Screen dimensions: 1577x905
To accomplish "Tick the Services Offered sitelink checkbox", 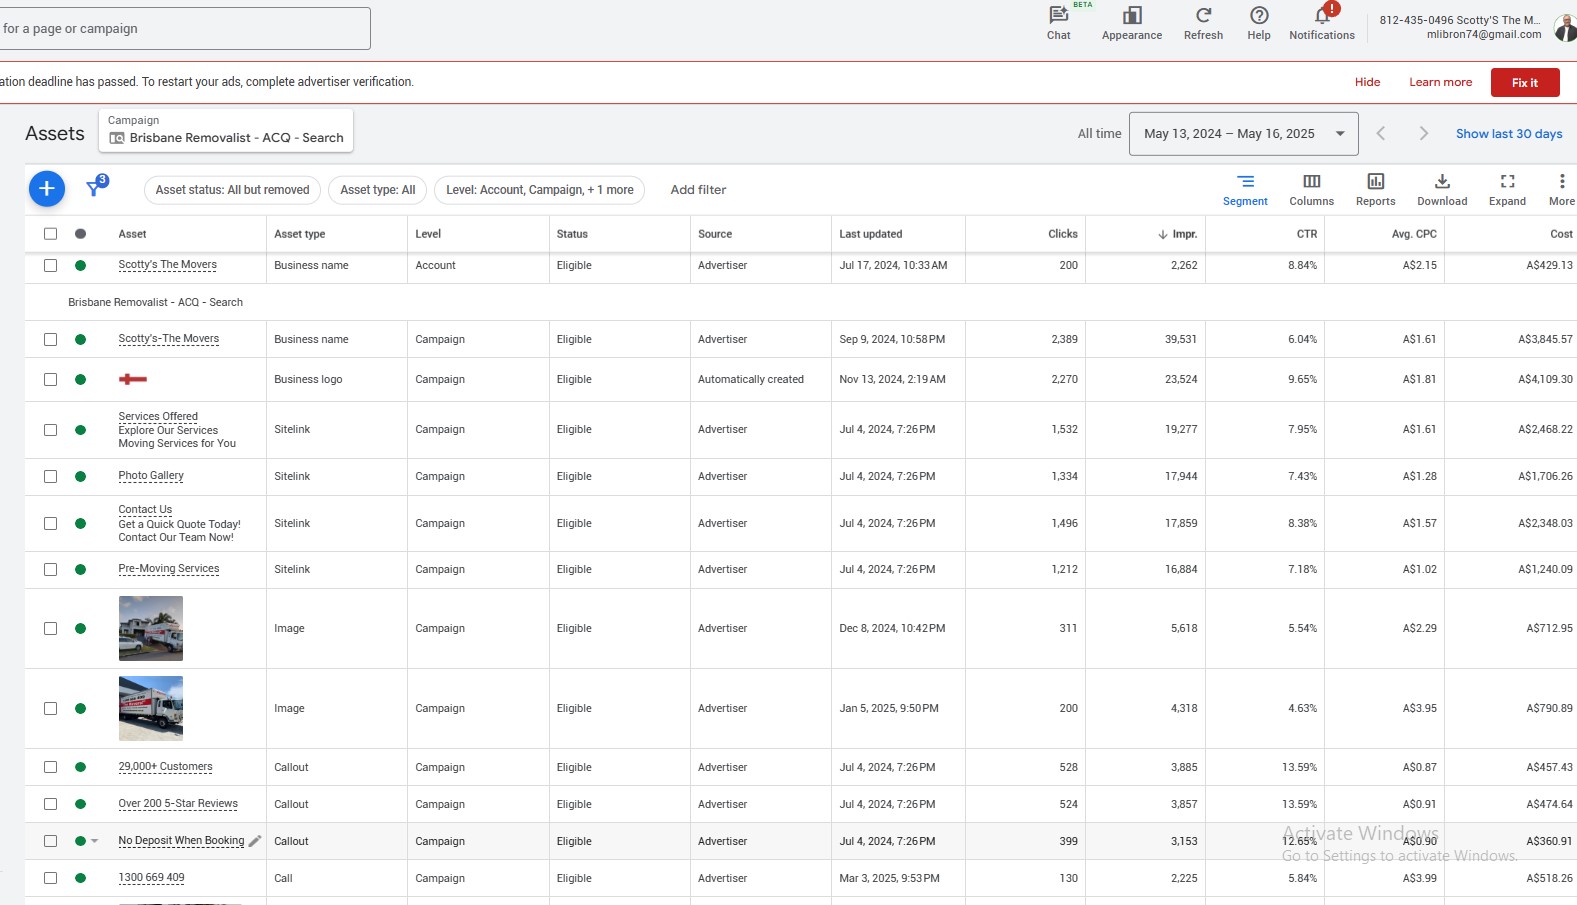I will pyautogui.click(x=51, y=430).
